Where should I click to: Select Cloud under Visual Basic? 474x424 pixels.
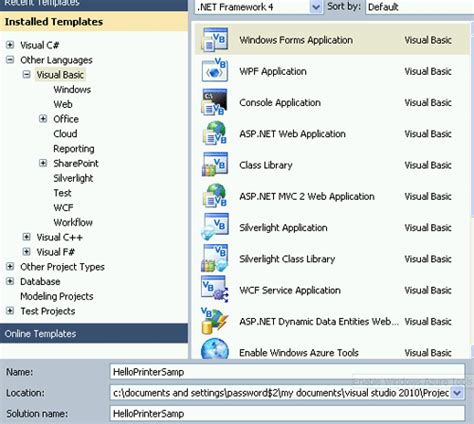click(x=65, y=134)
